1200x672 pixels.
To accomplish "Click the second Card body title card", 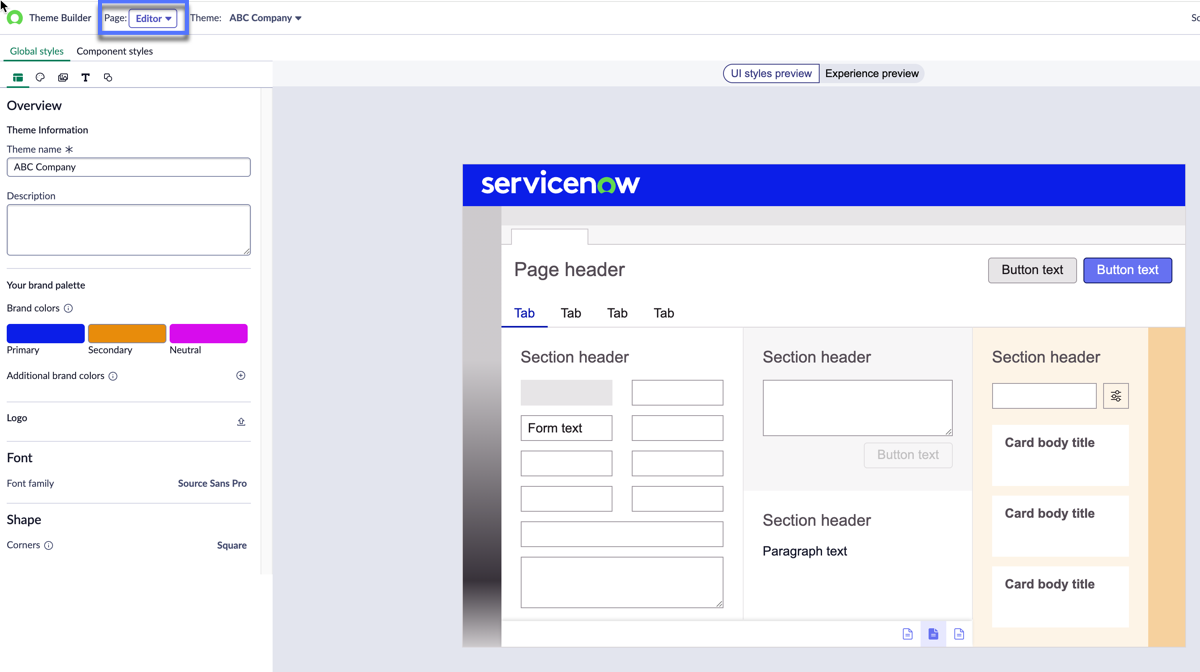I will (x=1060, y=526).
